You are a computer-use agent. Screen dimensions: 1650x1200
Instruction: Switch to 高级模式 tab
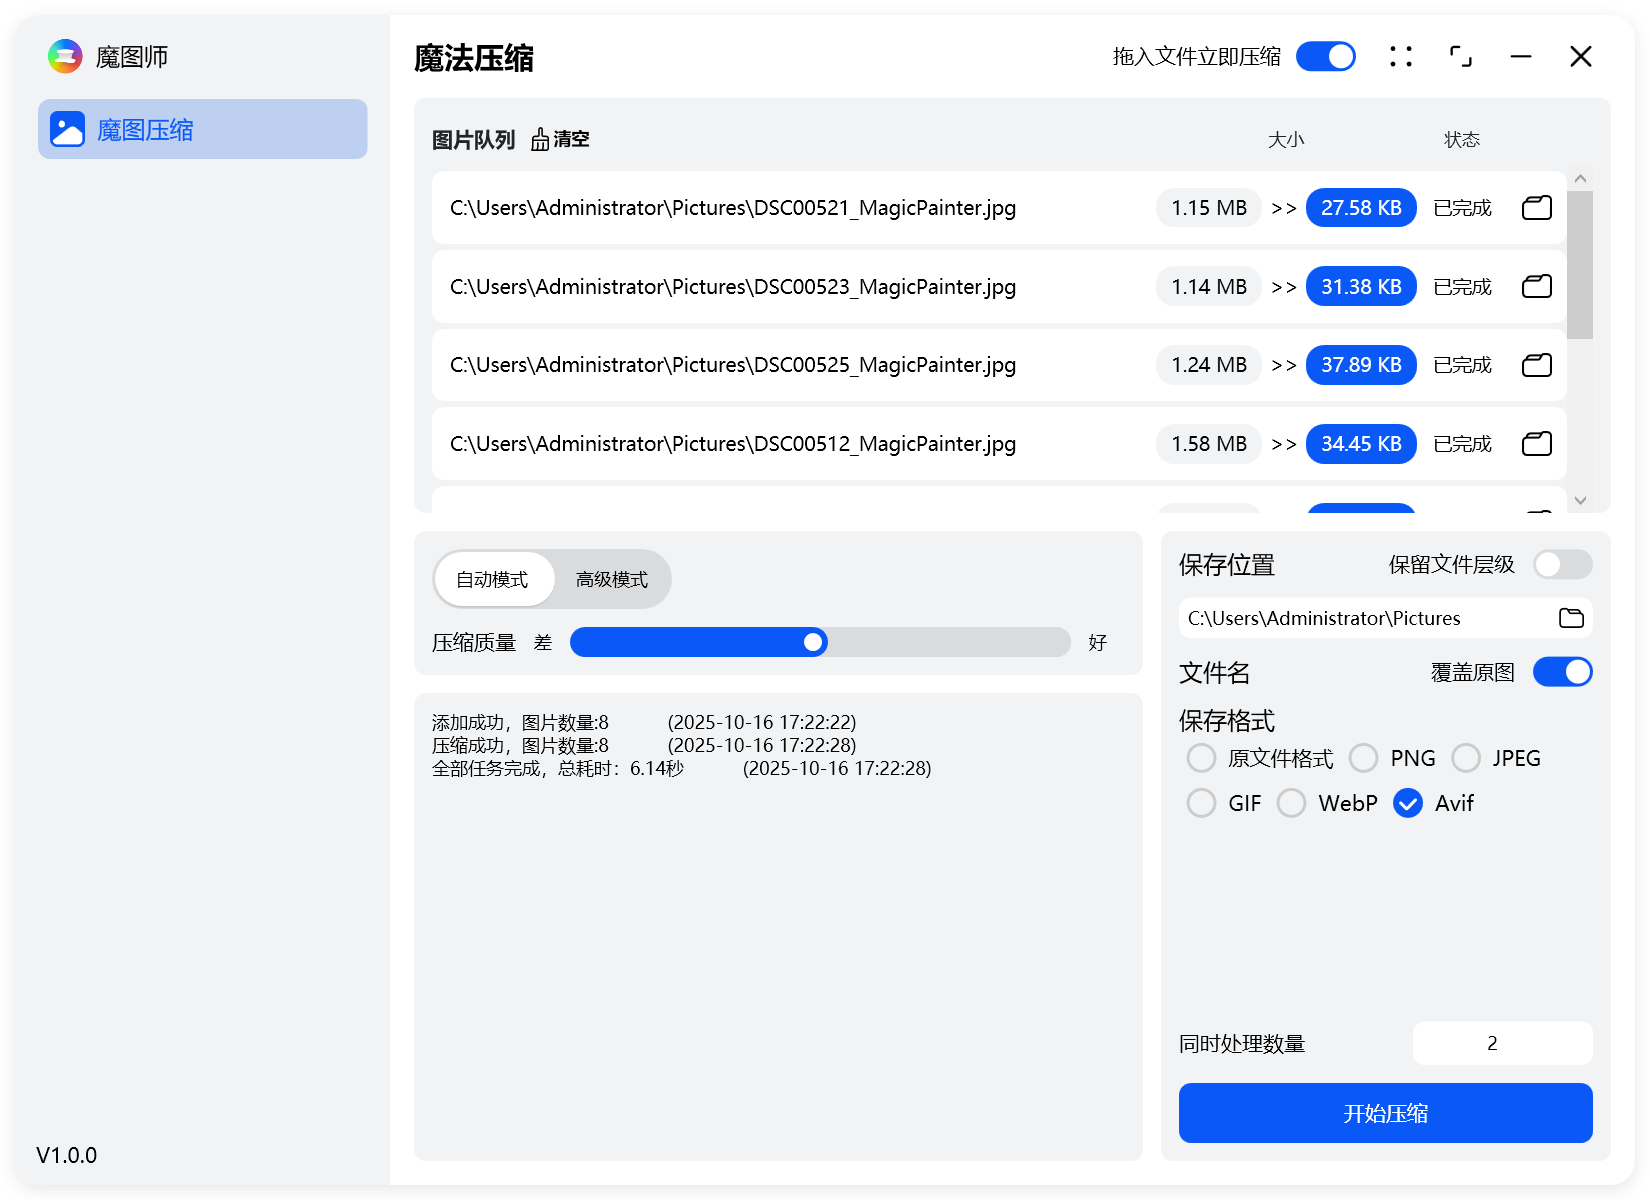click(611, 580)
